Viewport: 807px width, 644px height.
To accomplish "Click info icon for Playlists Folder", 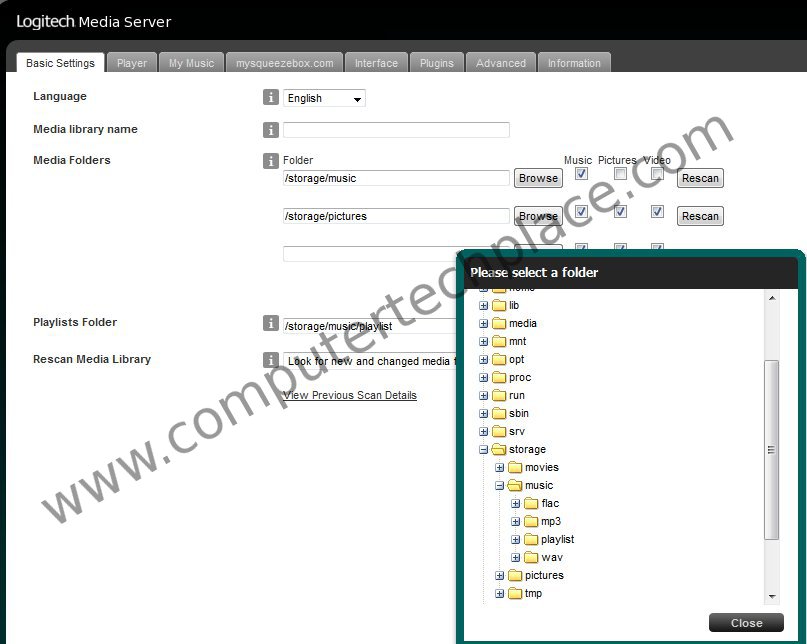I will tap(271, 323).
